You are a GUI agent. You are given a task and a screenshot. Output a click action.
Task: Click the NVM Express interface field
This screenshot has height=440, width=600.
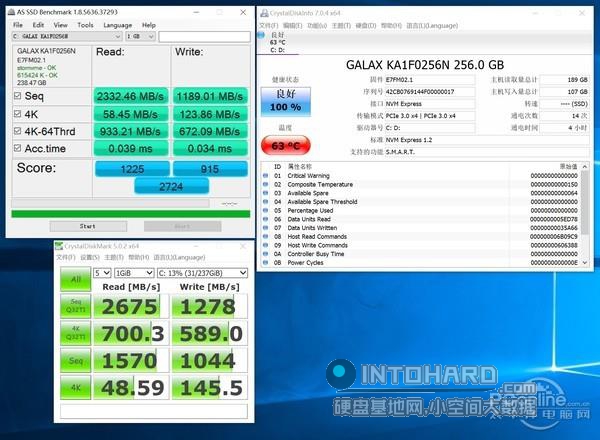(x=430, y=104)
